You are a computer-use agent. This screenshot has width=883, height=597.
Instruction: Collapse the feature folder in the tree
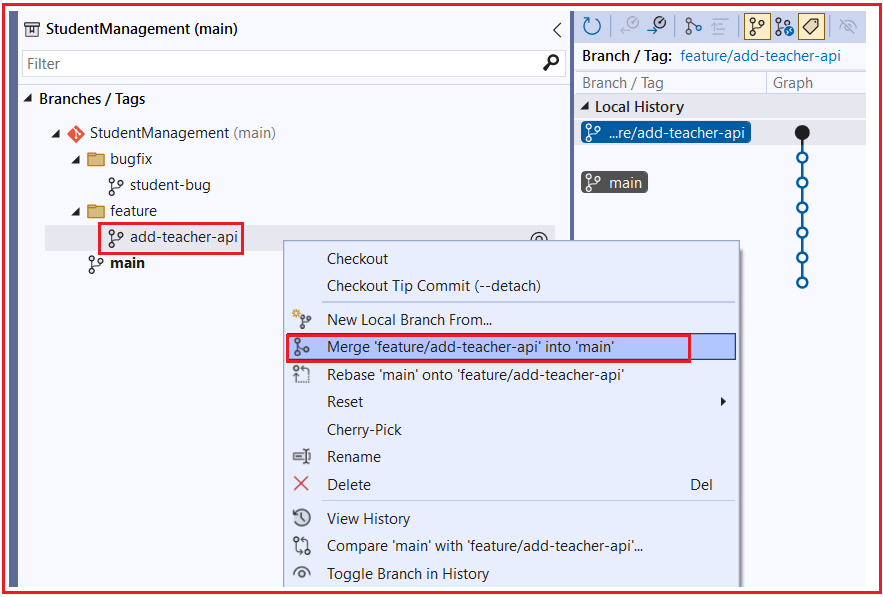point(74,211)
